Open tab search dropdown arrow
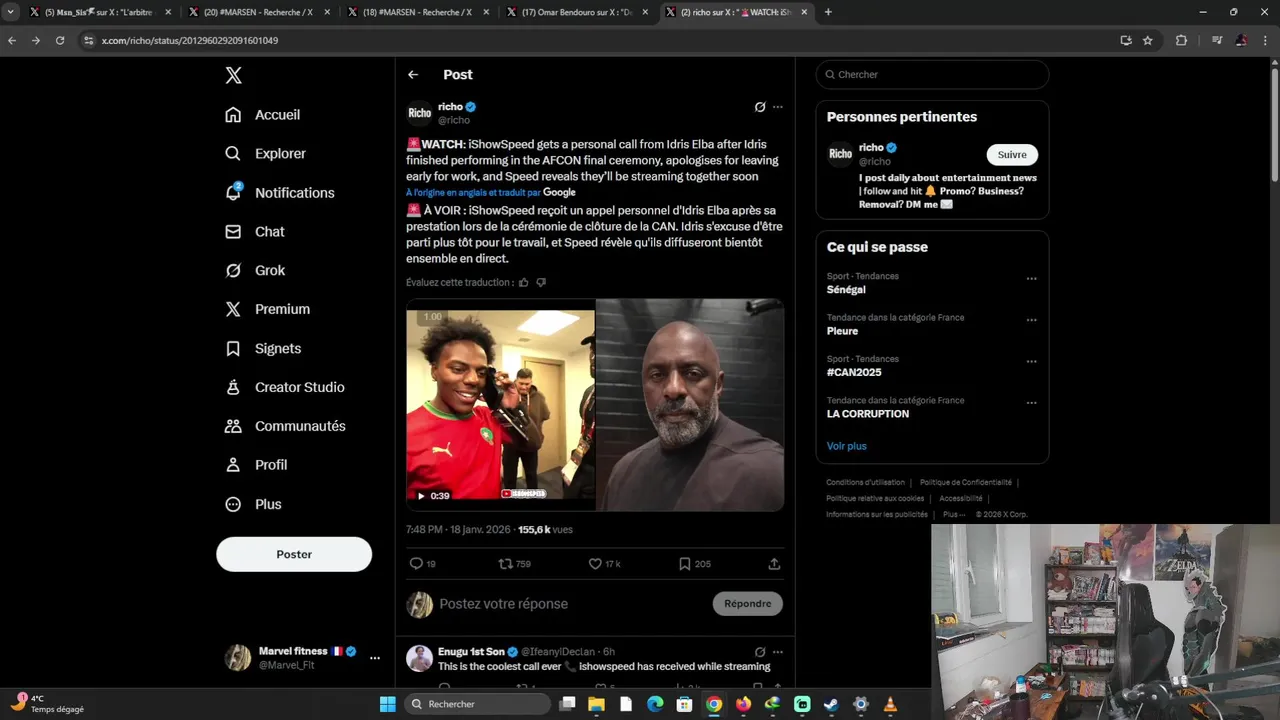The height and width of the screenshot is (720, 1280). click(x=10, y=12)
